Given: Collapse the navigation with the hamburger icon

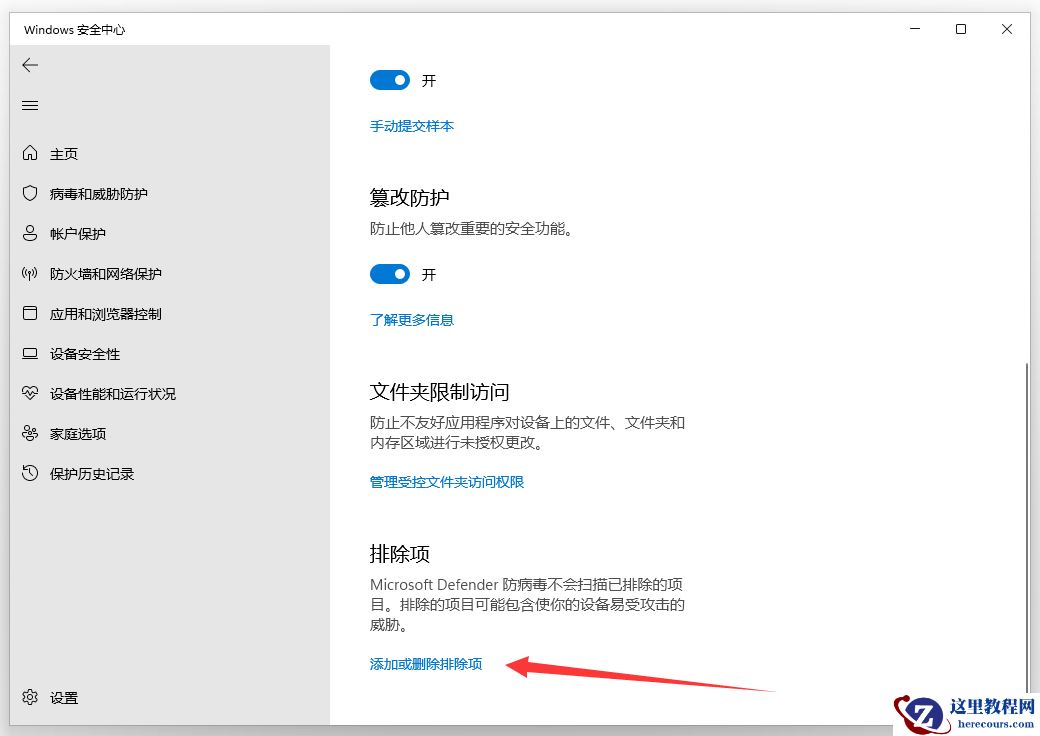Looking at the screenshot, I should (29, 105).
